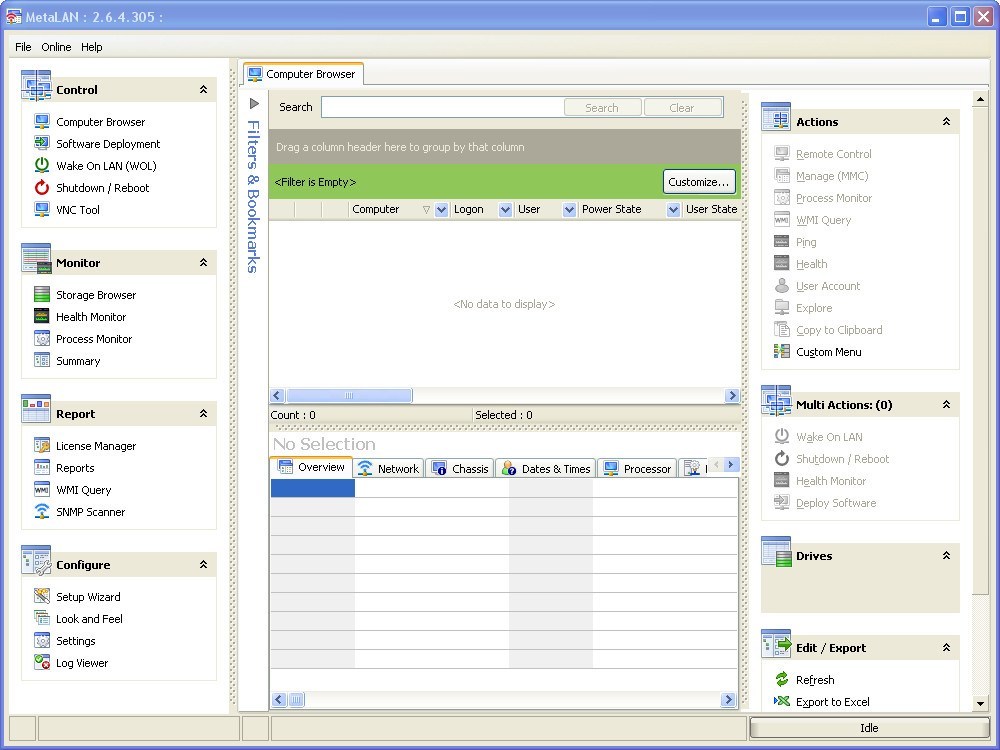The height and width of the screenshot is (750, 1000).
Task: Open the Computer column filter dropdown
Action: click(441, 209)
